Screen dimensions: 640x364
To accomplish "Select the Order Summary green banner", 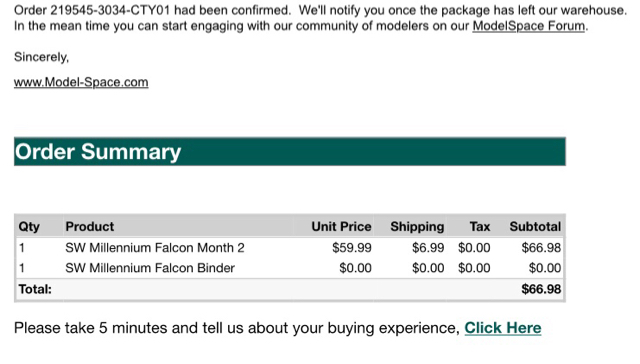I will click(x=290, y=151).
